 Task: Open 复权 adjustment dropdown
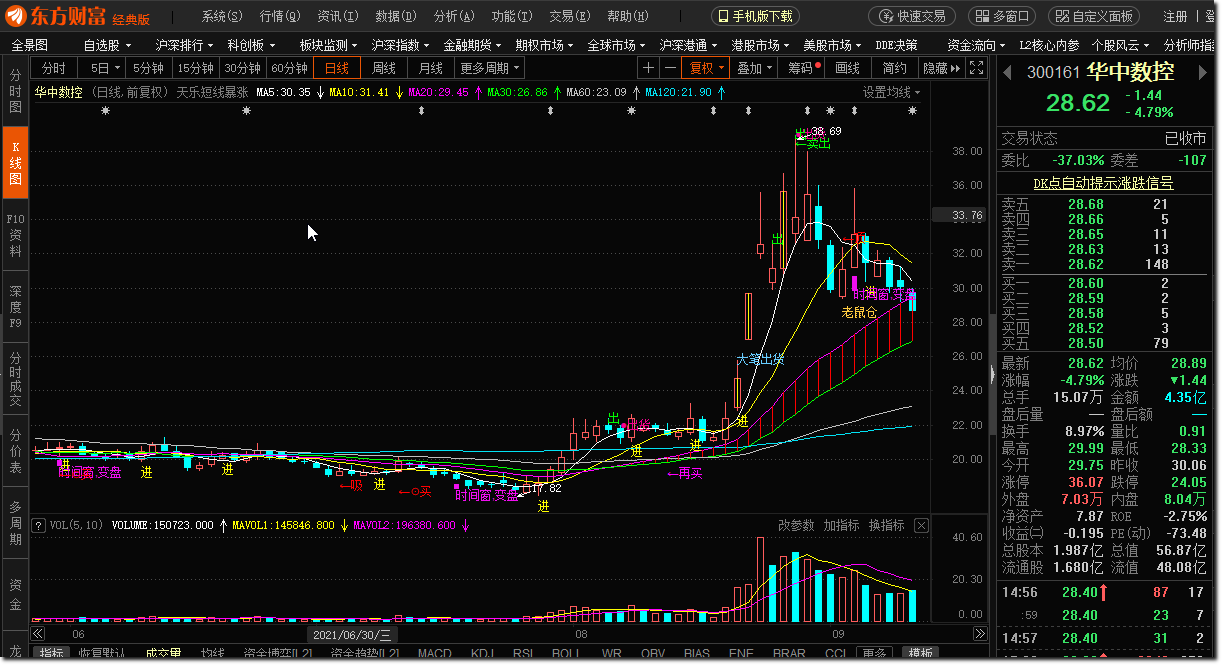[x=707, y=67]
